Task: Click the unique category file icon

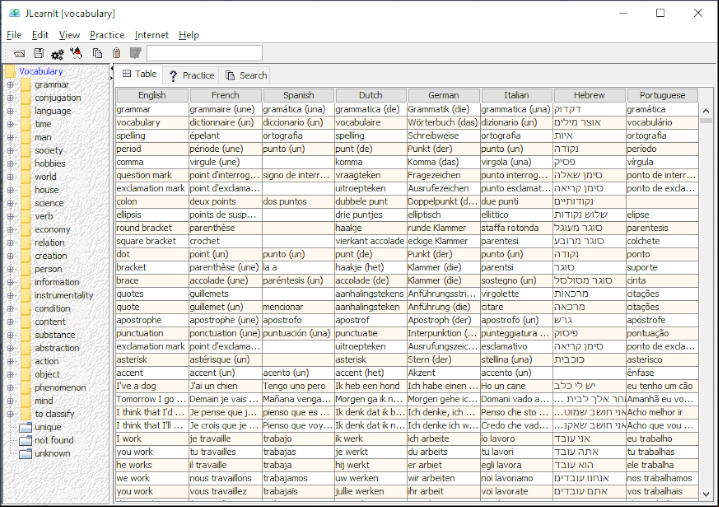Action: (x=25, y=428)
